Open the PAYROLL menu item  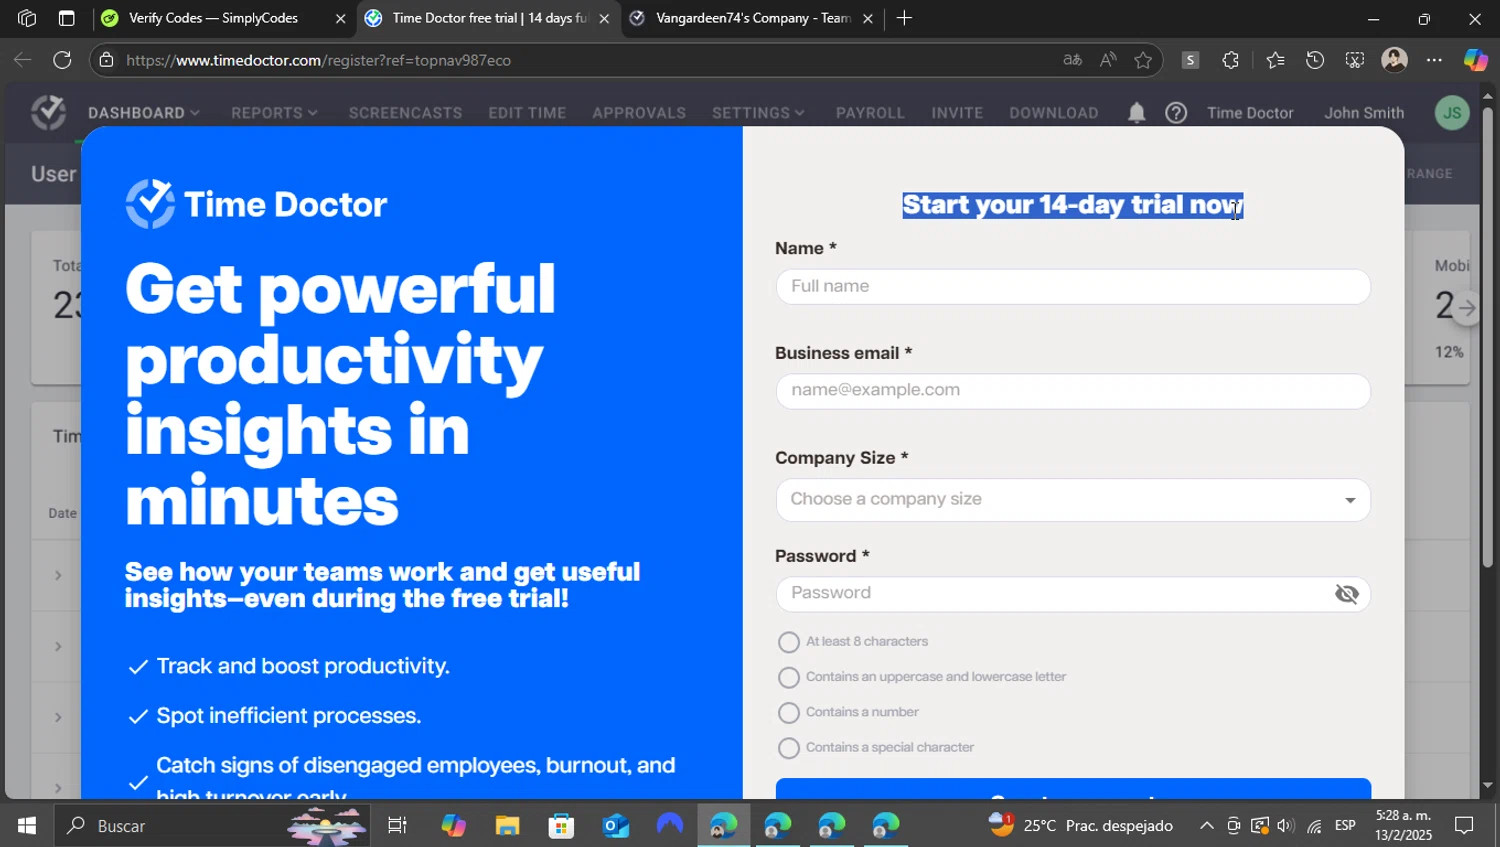coord(870,113)
